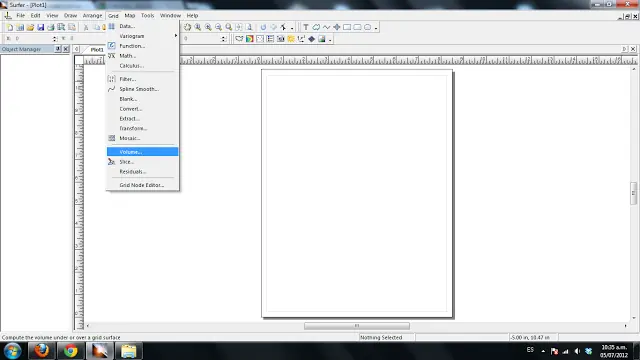Click the New Vector Map icon
Screen dimensions: 640x360
[301, 39]
